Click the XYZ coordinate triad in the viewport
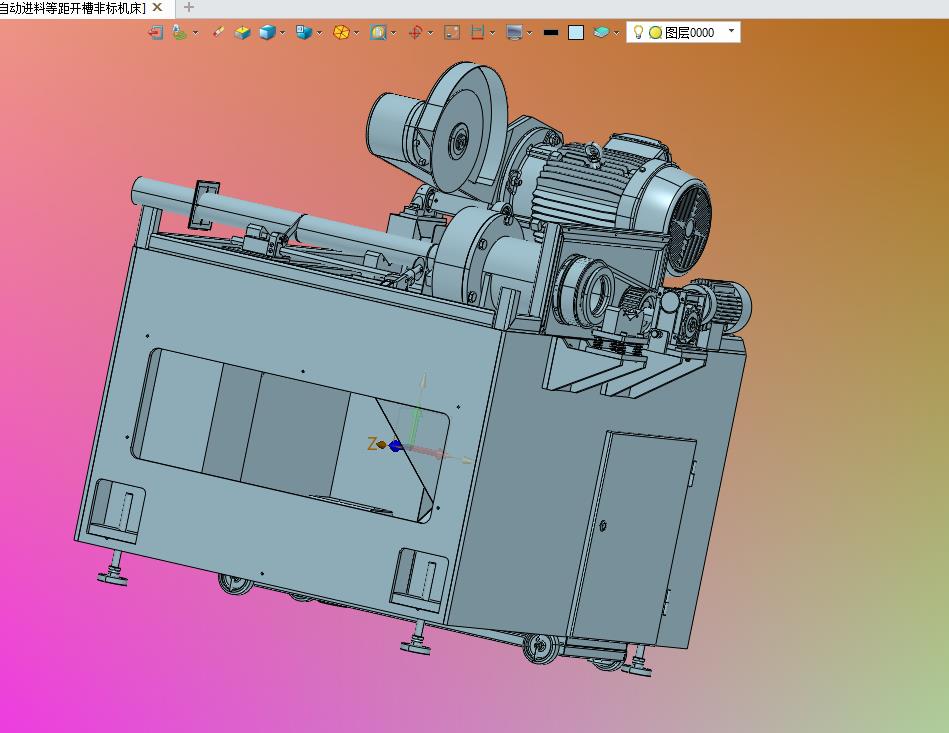 395,445
